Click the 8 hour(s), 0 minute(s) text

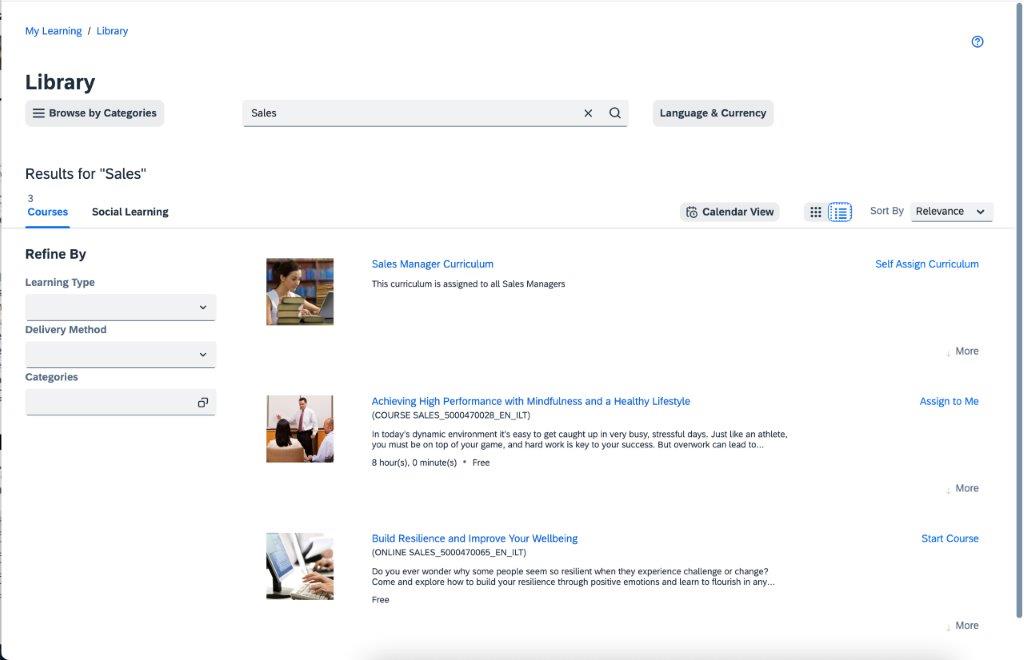click(x=414, y=462)
